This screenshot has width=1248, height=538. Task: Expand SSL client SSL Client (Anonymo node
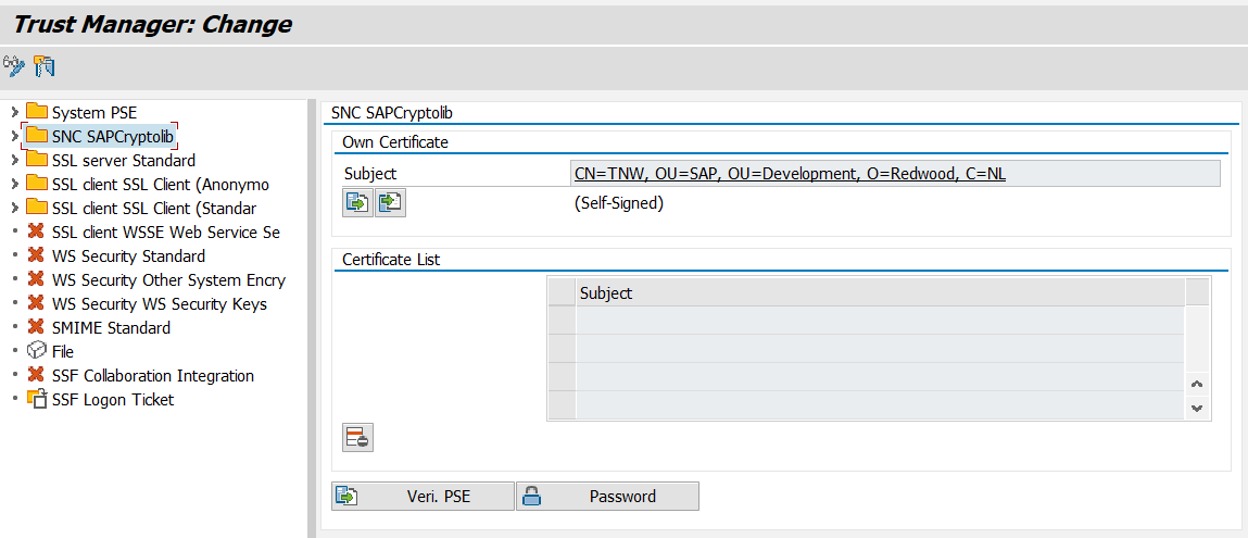14,184
